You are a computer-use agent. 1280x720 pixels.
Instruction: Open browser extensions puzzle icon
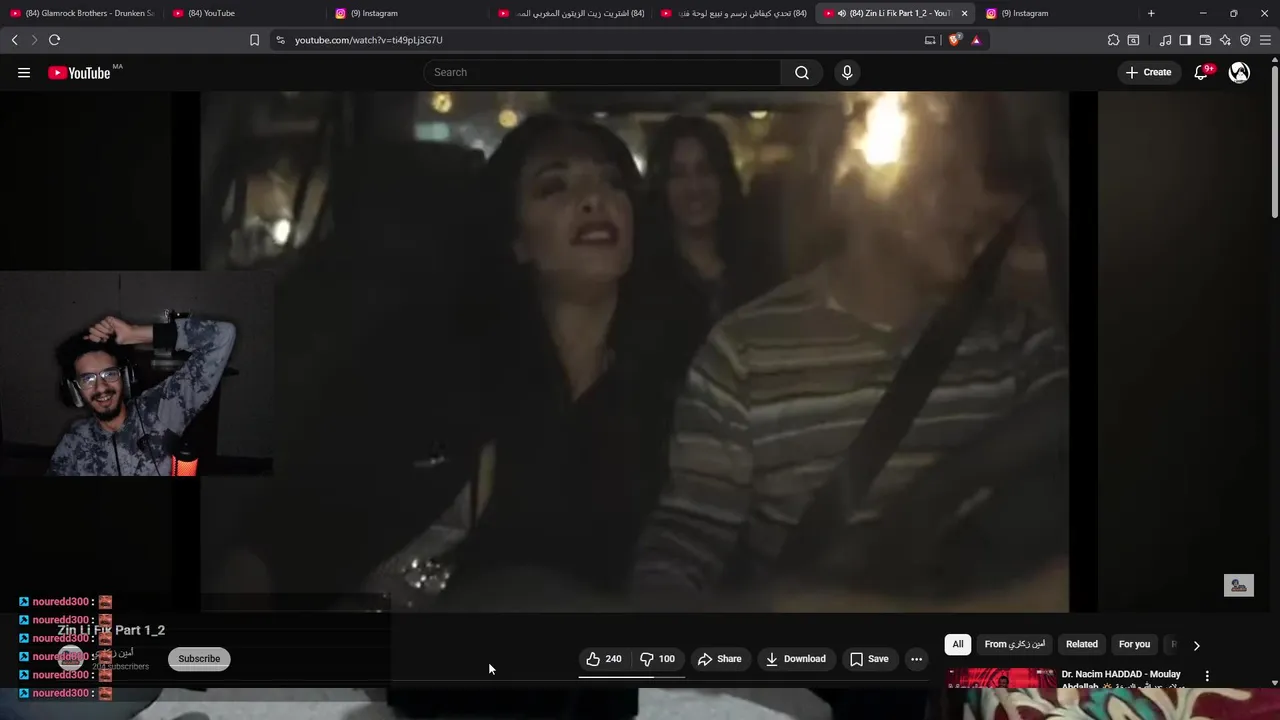tap(1113, 40)
